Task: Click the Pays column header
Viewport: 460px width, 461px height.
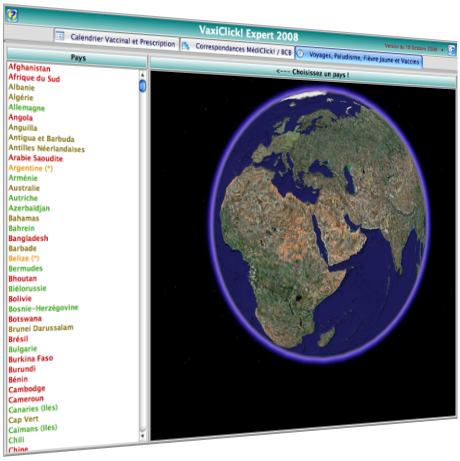Action: tap(77, 58)
